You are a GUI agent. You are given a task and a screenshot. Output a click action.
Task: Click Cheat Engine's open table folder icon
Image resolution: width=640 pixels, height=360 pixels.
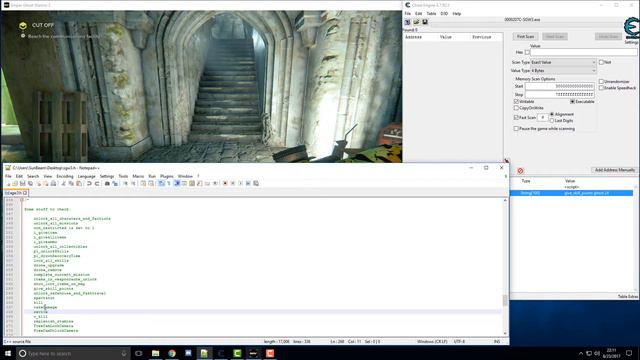416,22
